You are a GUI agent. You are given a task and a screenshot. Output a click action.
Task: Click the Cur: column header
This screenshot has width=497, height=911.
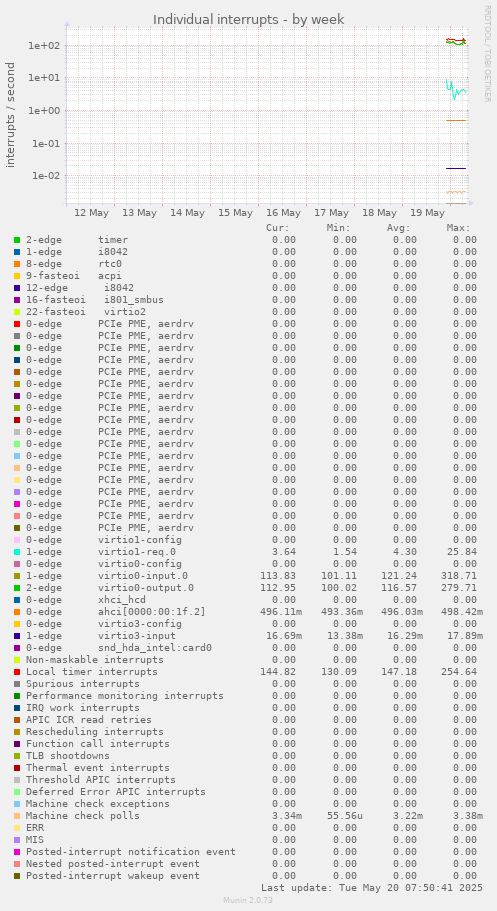(x=278, y=228)
